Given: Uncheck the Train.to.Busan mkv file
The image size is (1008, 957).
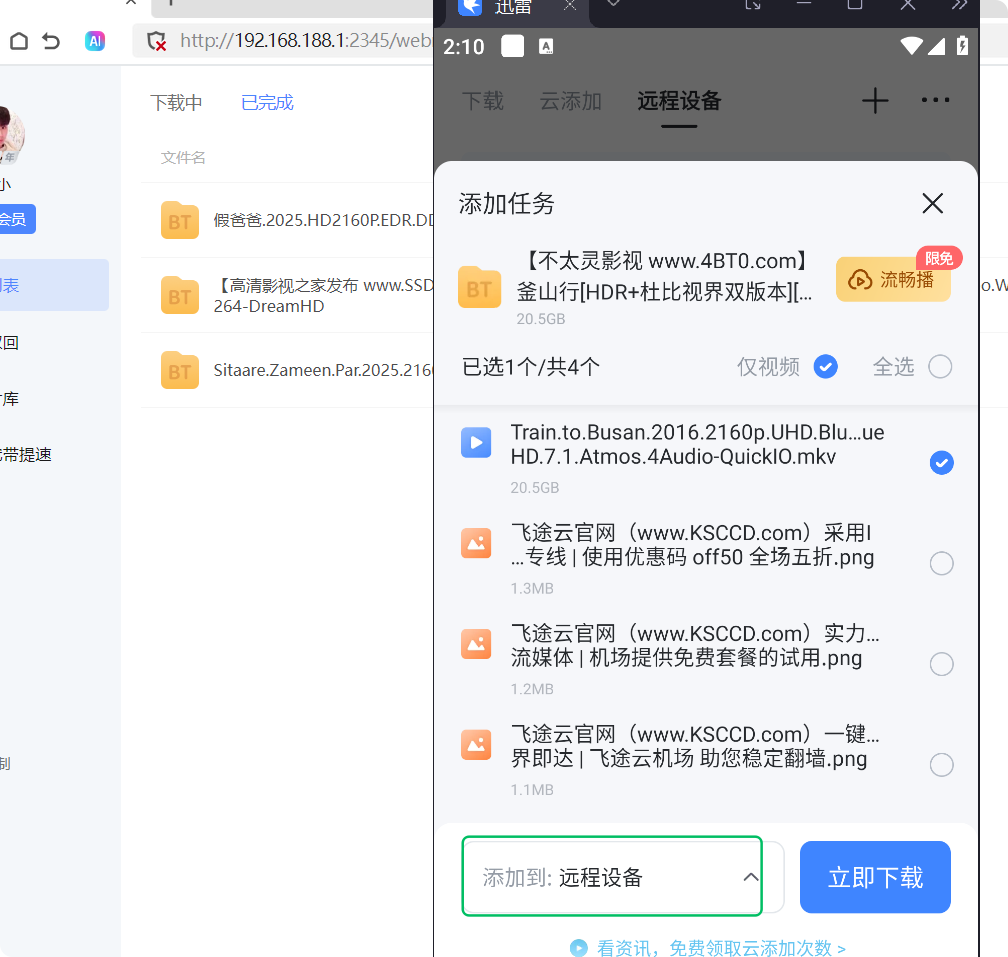Looking at the screenshot, I should [942, 463].
